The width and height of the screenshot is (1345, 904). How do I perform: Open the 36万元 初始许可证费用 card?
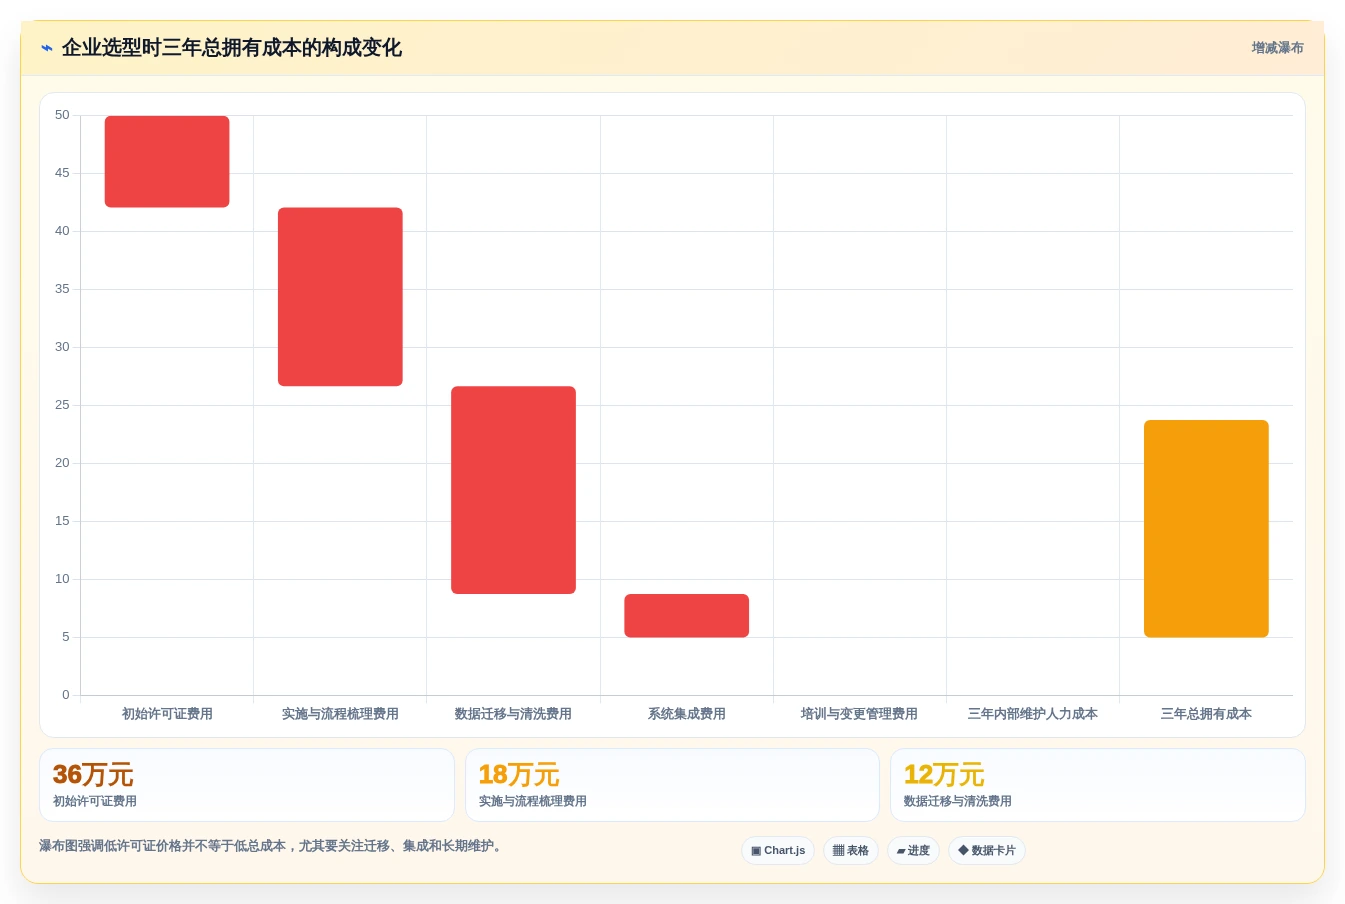[247, 785]
